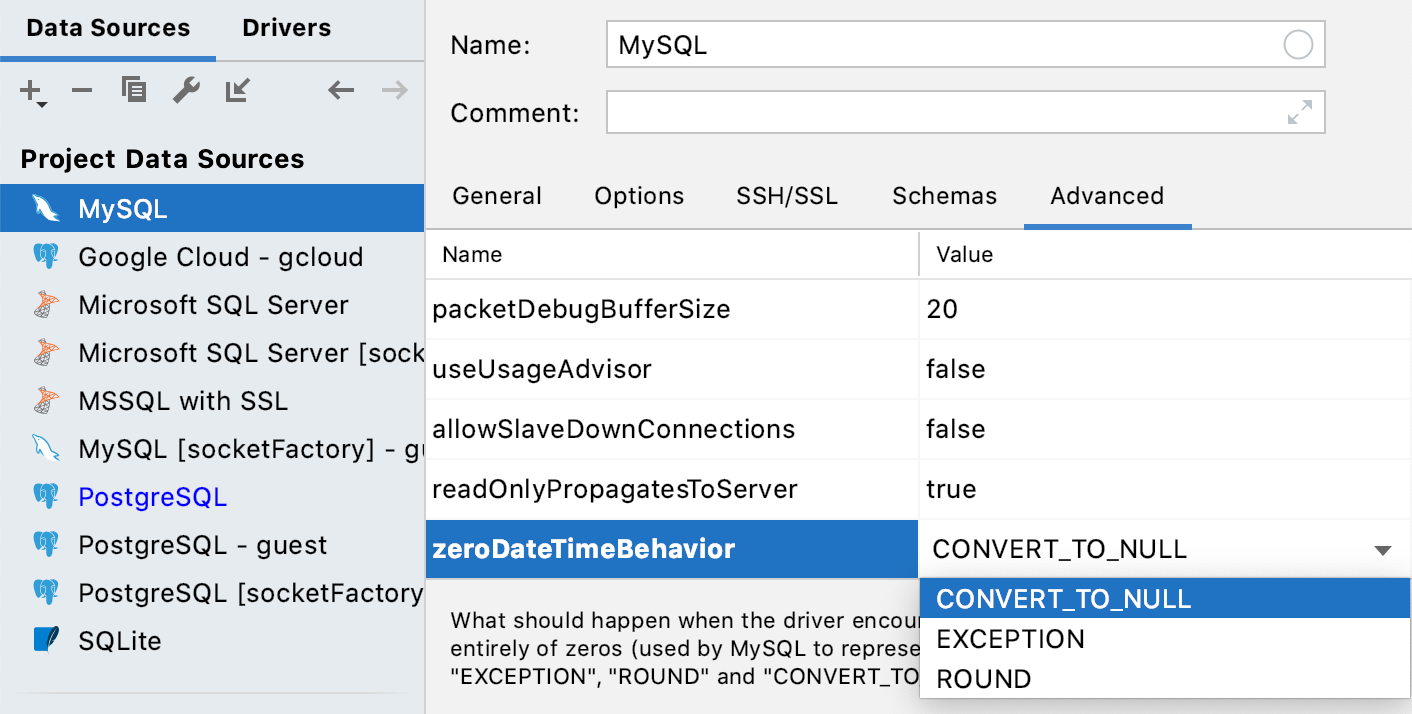This screenshot has height=714, width=1412.
Task: Open the zeroDateTimeBehavior value dropdown
Action: tap(1382, 549)
